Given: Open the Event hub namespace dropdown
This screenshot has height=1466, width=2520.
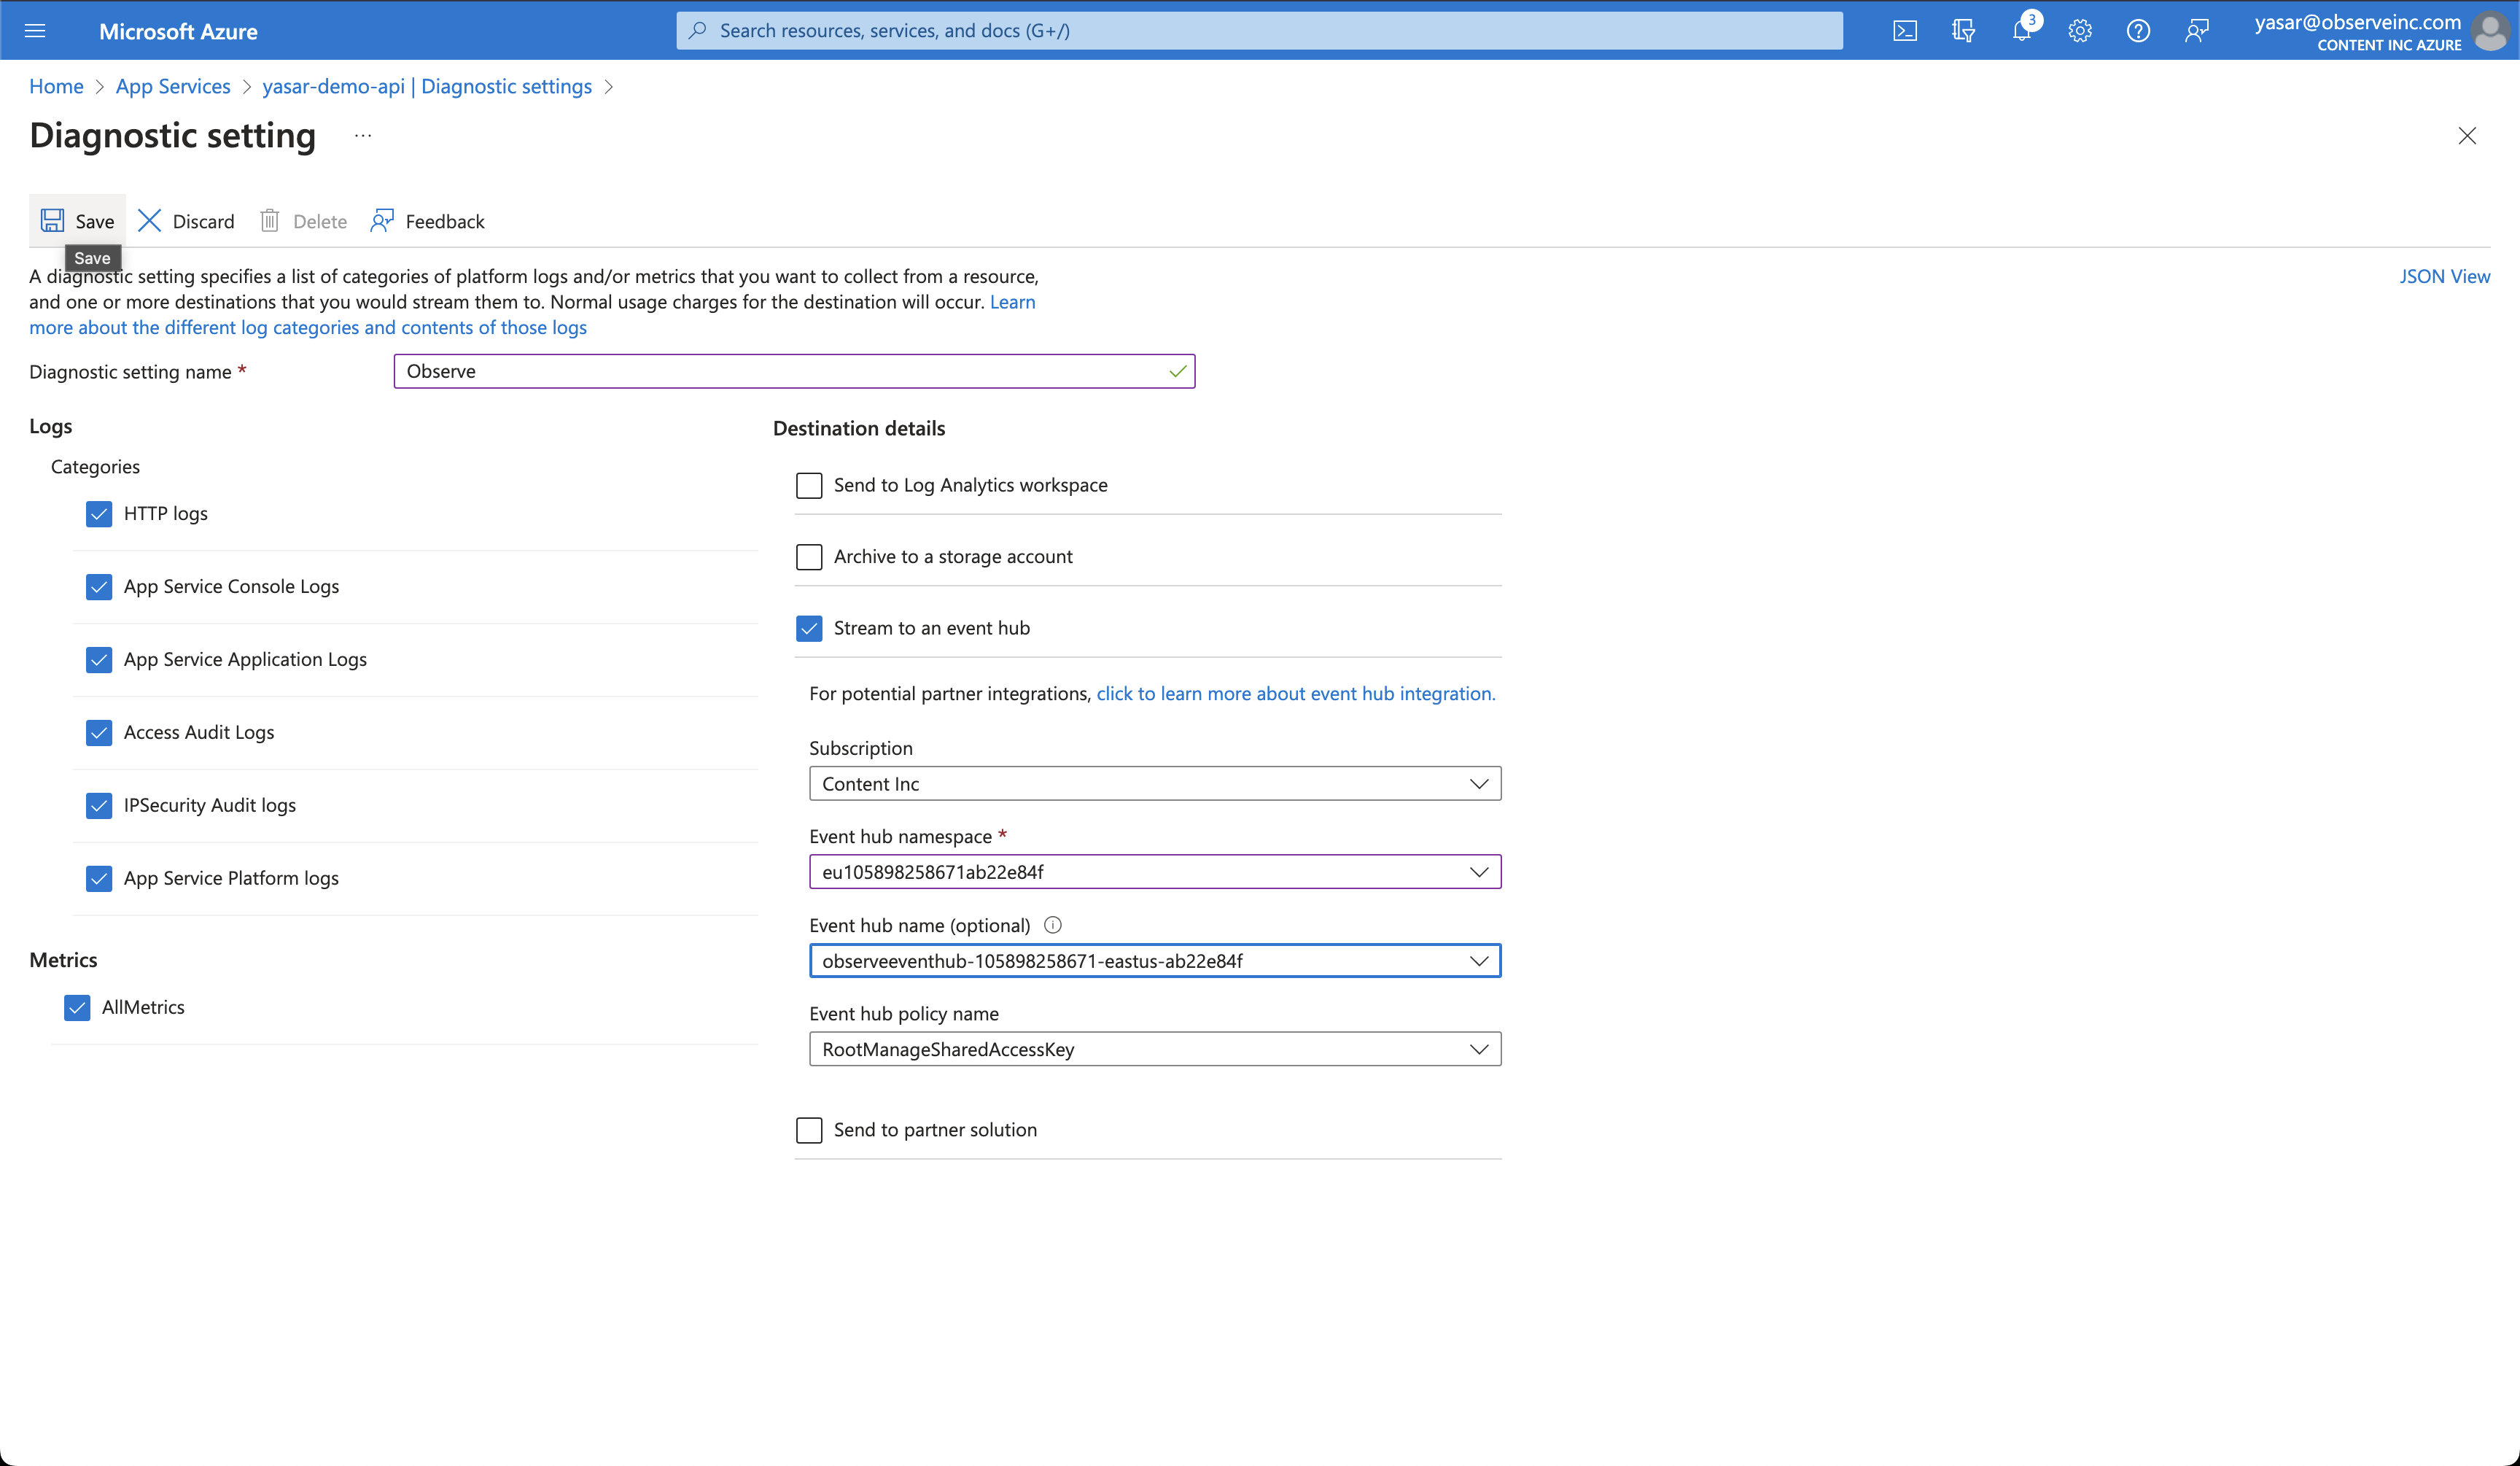Looking at the screenshot, I should pyautogui.click(x=1154, y=872).
